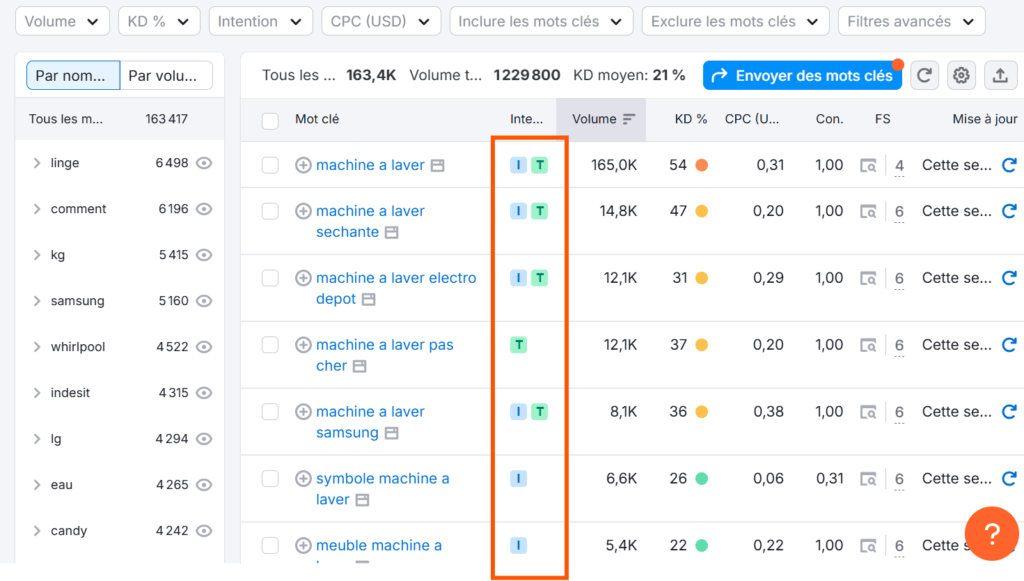The image size is (1024, 581).
Task: Add 'machine a laver sechante' with plus icon
Action: coord(303,211)
